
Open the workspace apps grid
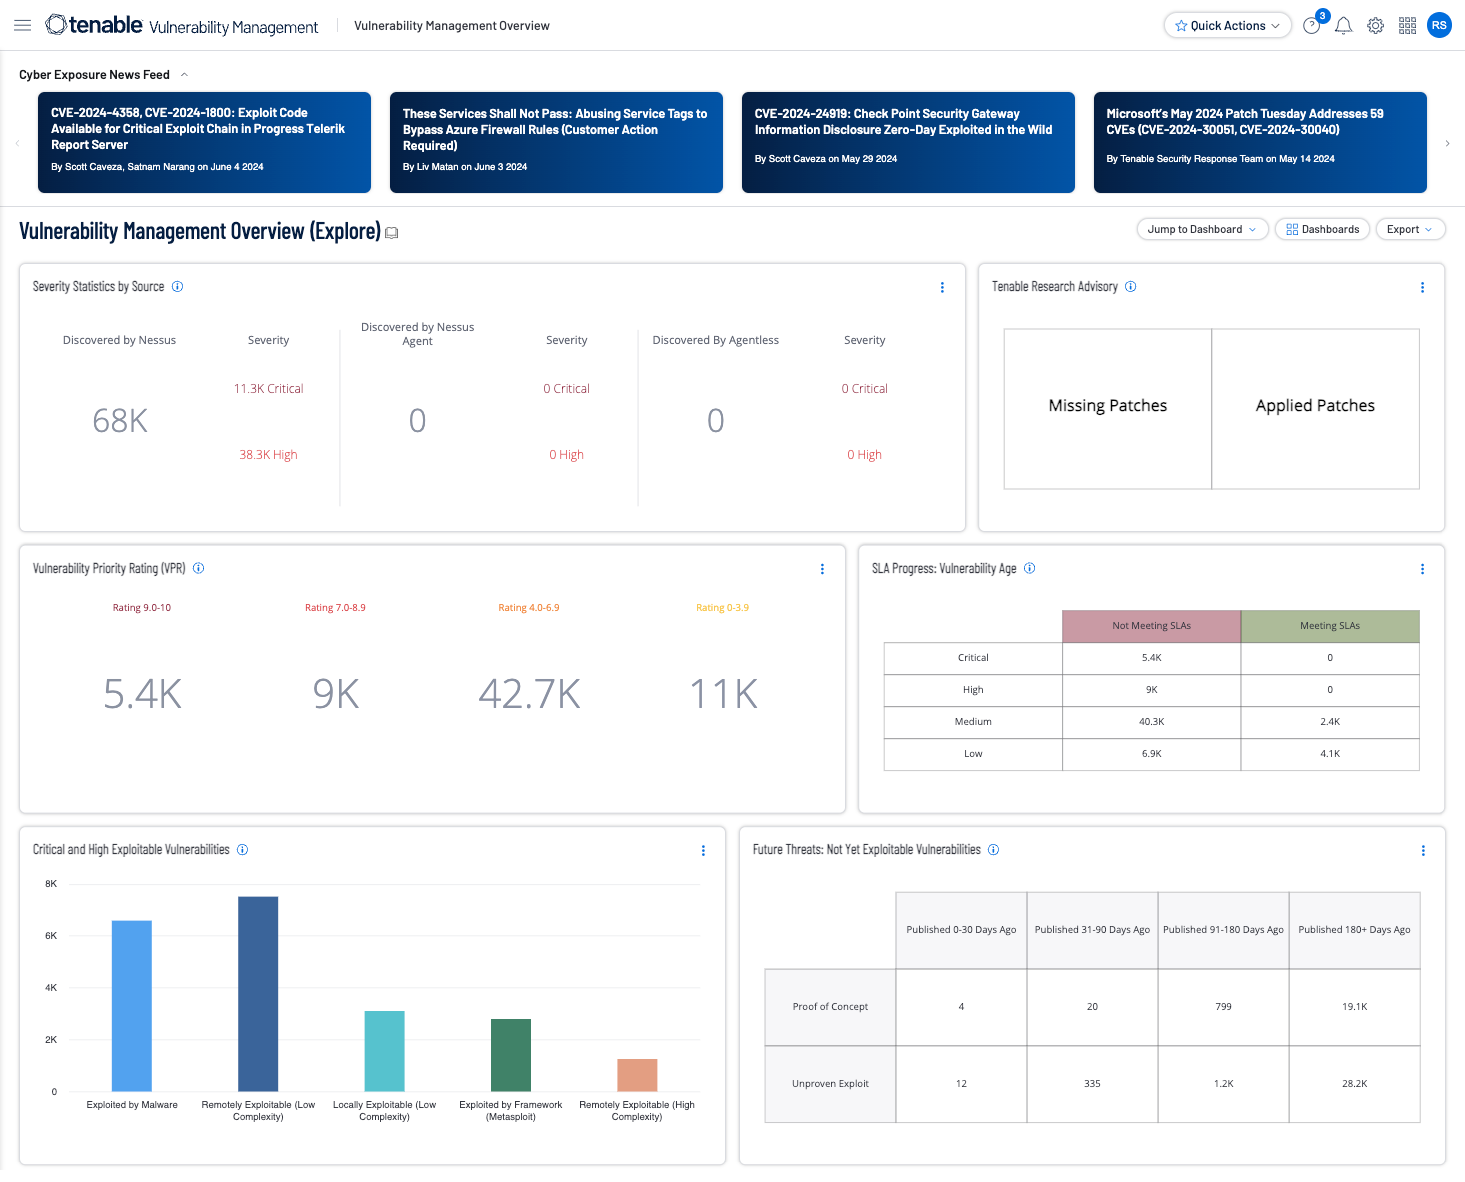tap(1407, 26)
